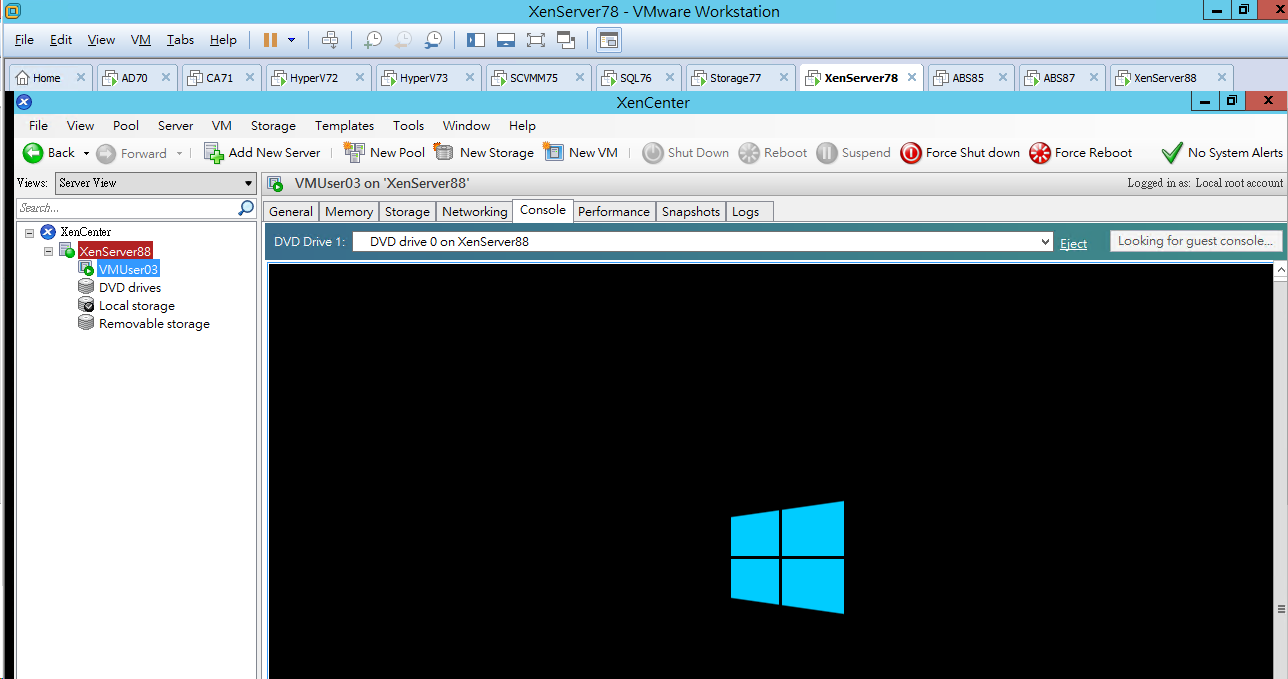Click the VMware pause (suspend) toolbar icon
Screen dimensions: 1288x679
pos(270,40)
